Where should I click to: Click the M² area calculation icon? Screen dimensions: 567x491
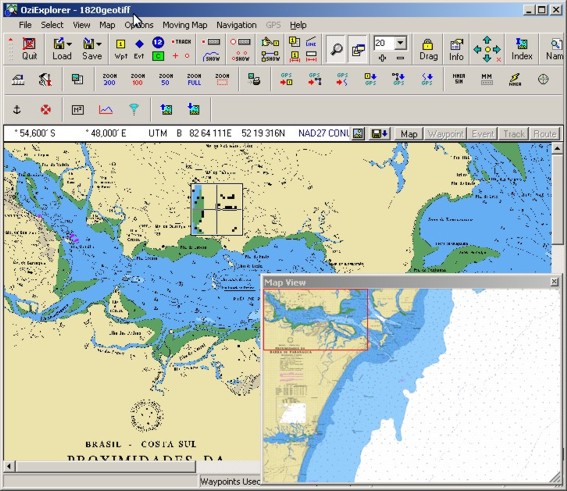(77, 110)
